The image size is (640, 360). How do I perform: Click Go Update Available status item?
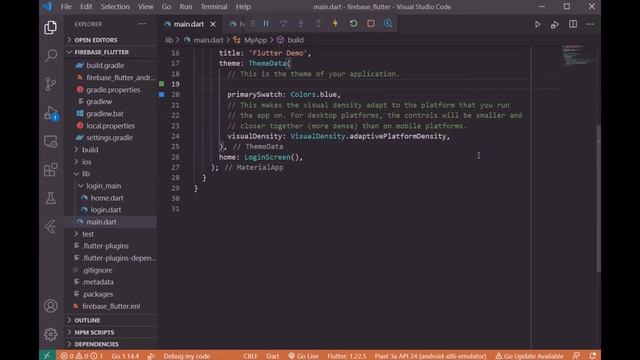pyautogui.click(x=529, y=356)
